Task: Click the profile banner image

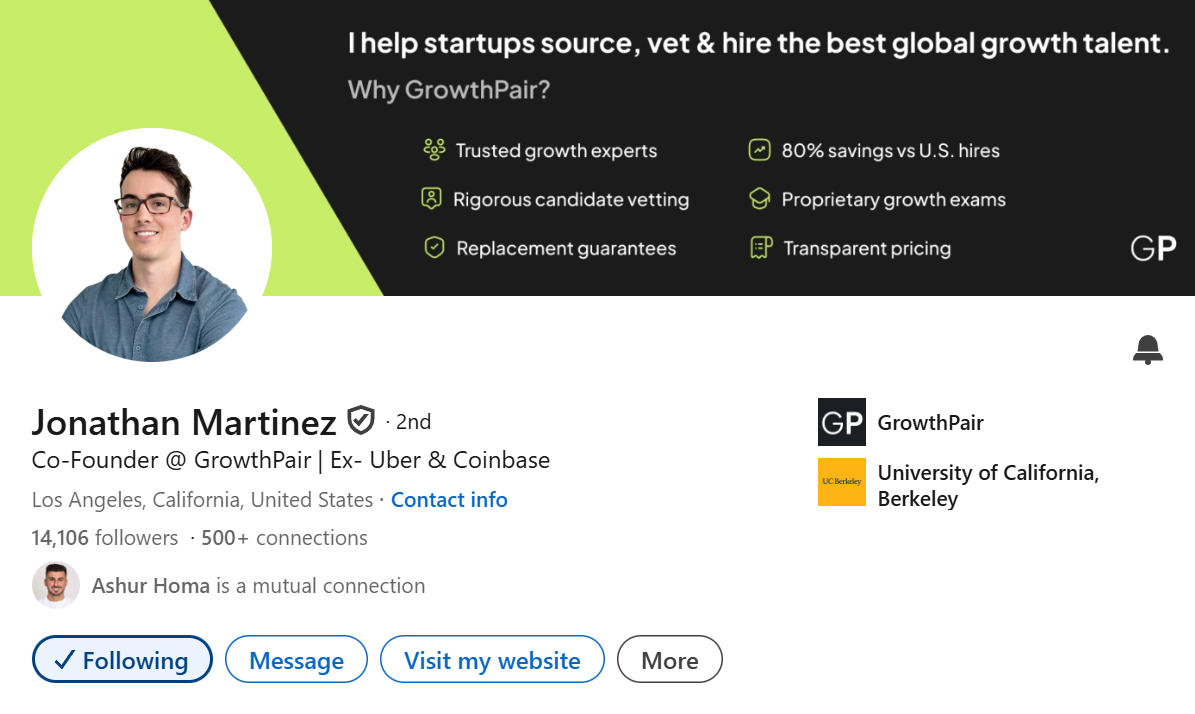Action: tap(700, 150)
